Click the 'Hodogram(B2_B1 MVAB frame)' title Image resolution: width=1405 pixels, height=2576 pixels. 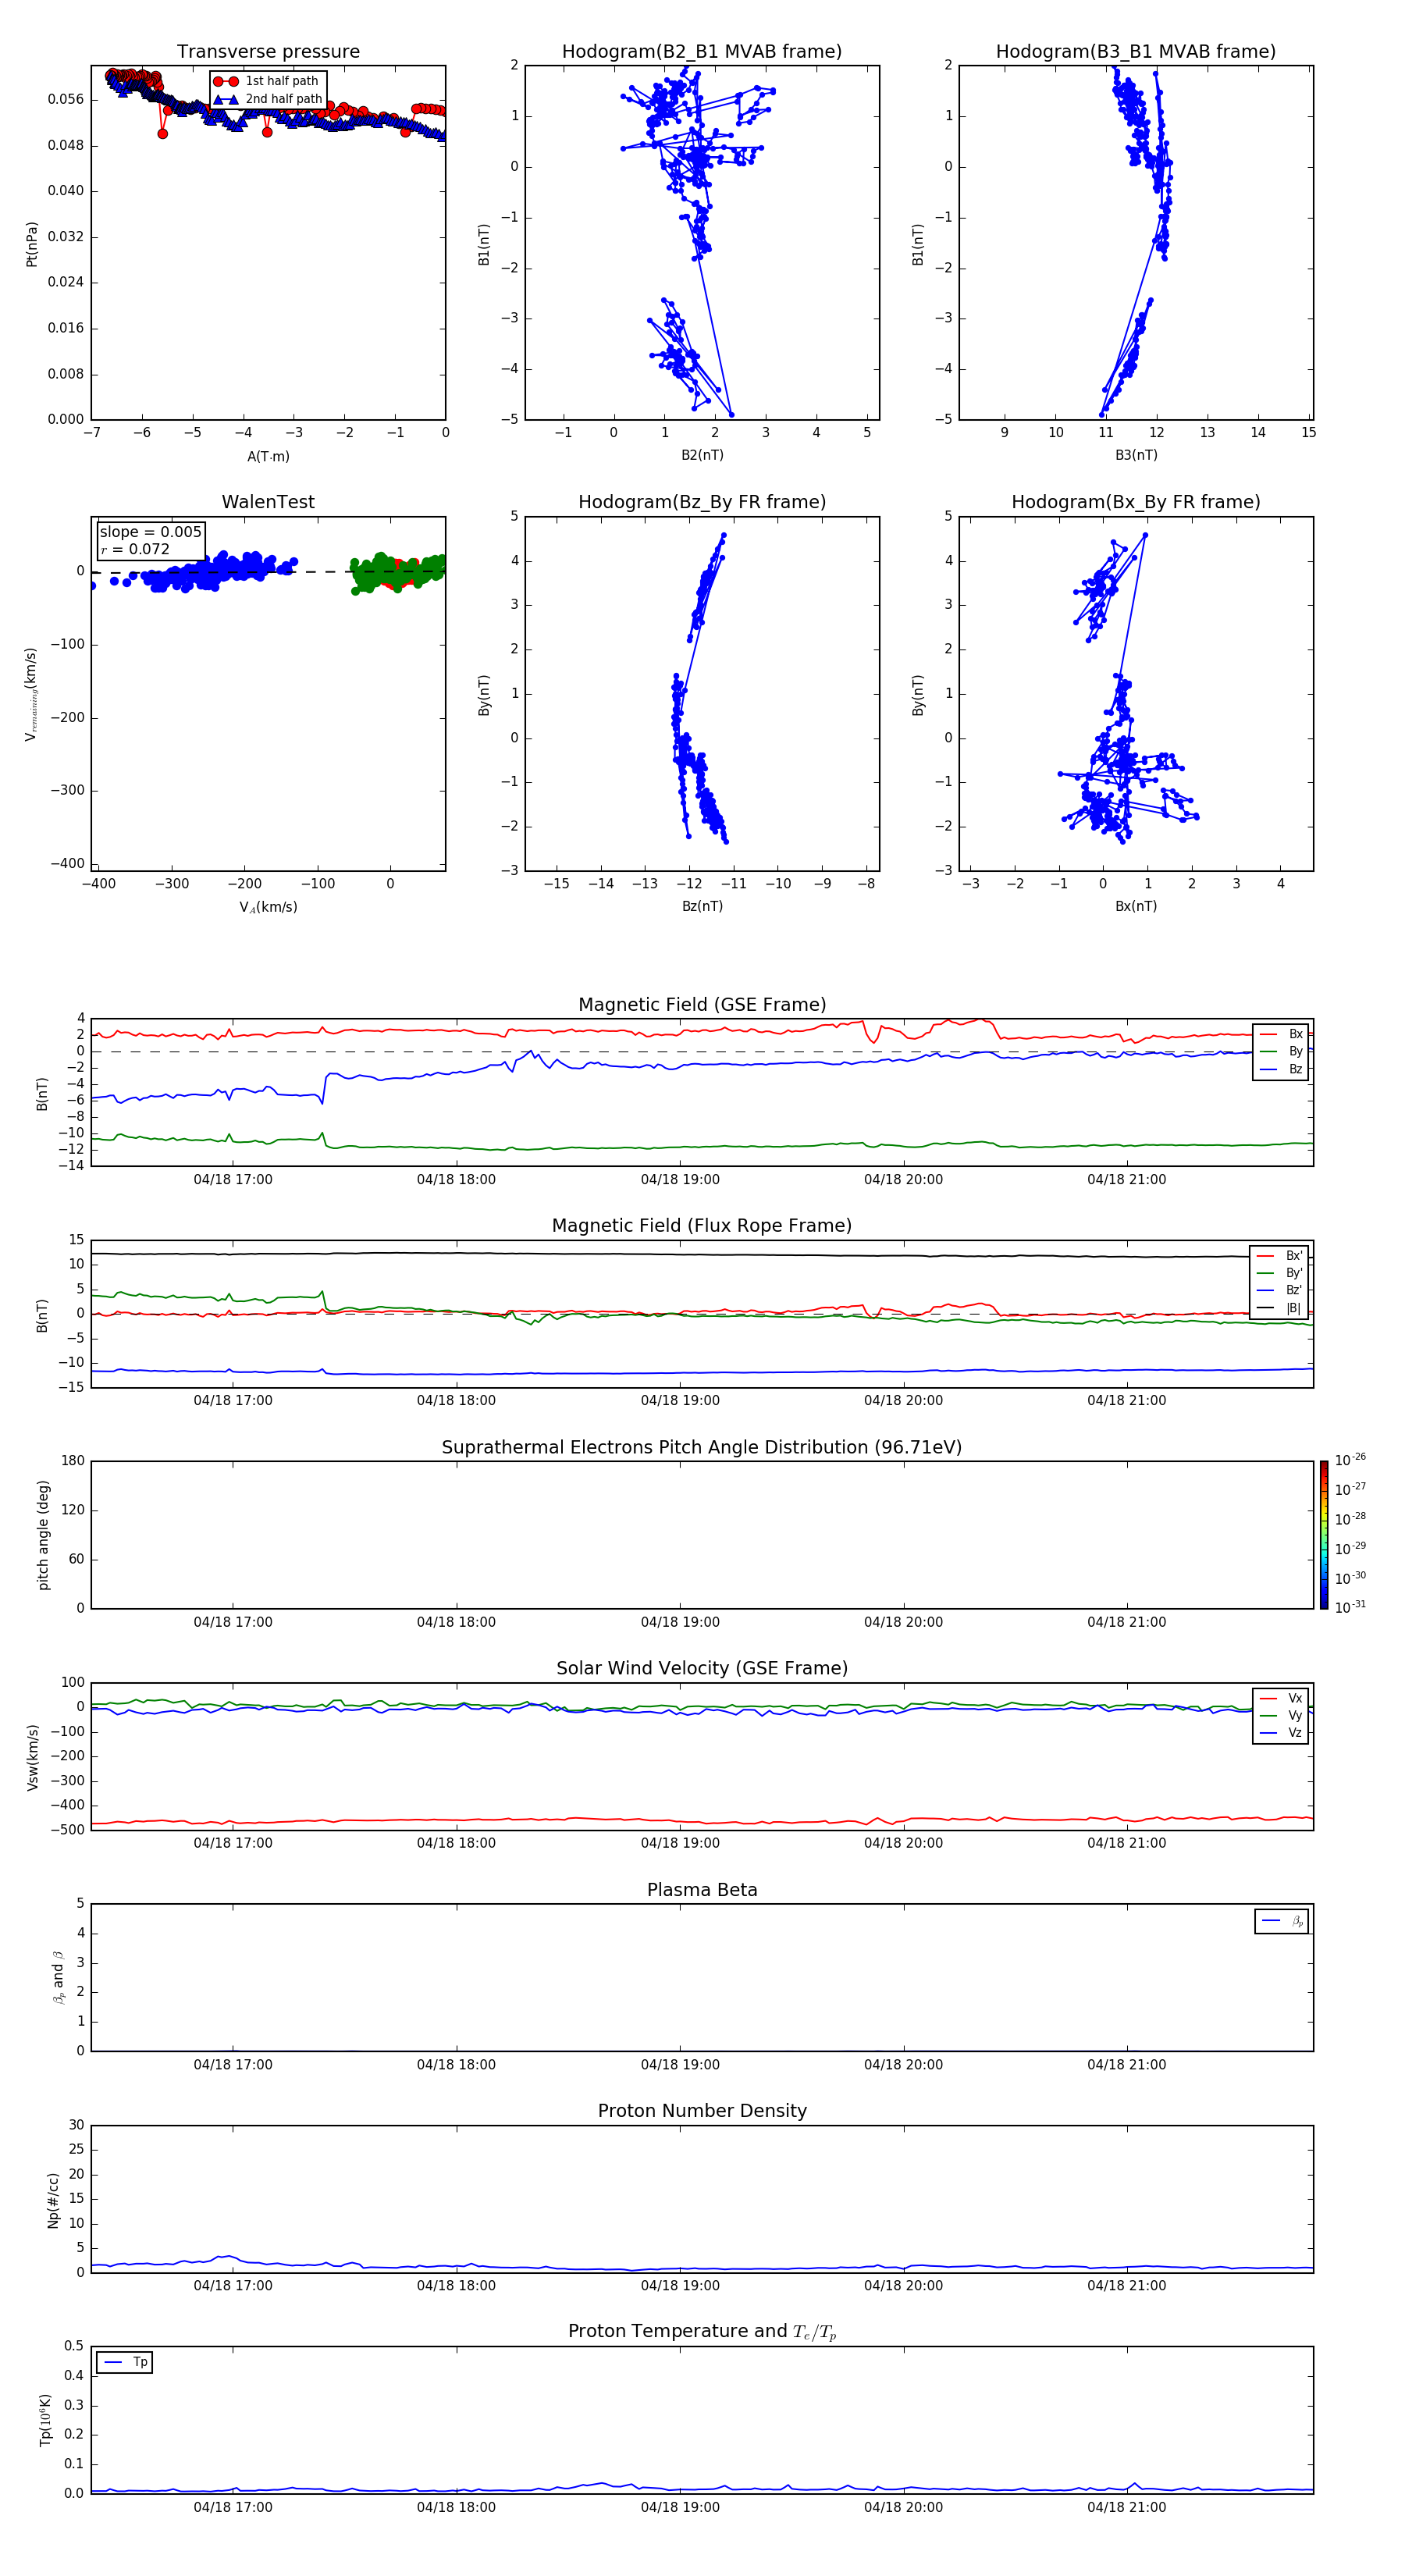click(x=702, y=52)
